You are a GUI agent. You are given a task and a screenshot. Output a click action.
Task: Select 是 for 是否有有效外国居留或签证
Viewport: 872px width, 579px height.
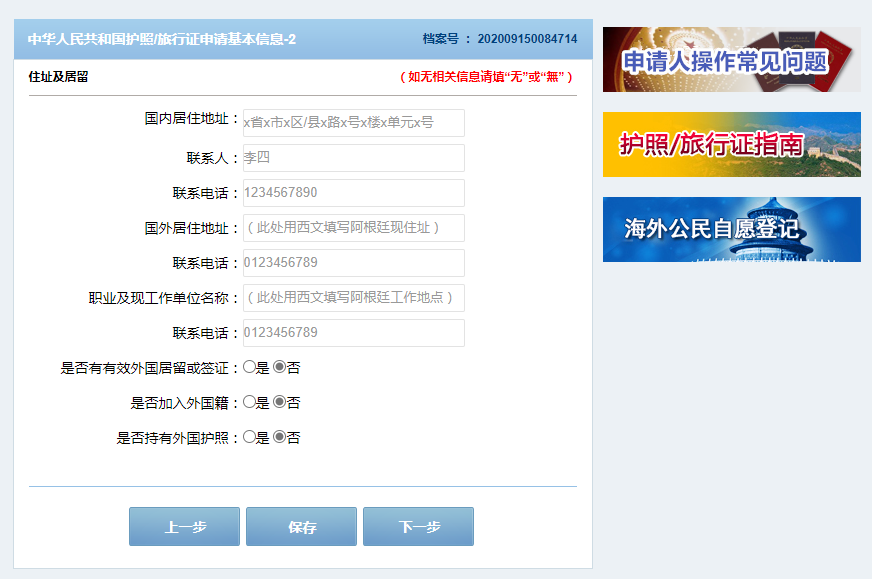[248, 367]
